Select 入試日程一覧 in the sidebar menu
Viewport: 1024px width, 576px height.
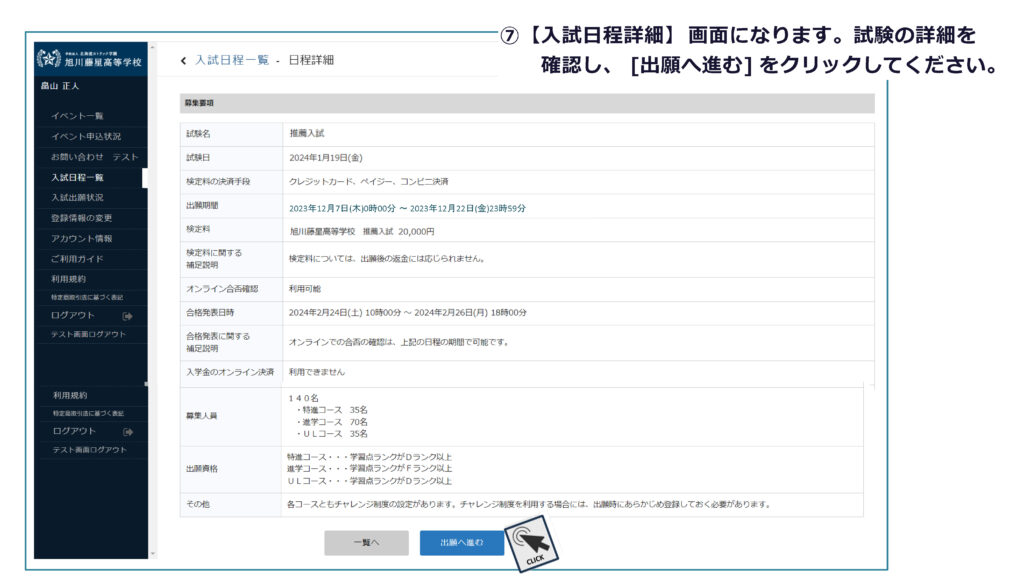pyautogui.click(x=77, y=177)
